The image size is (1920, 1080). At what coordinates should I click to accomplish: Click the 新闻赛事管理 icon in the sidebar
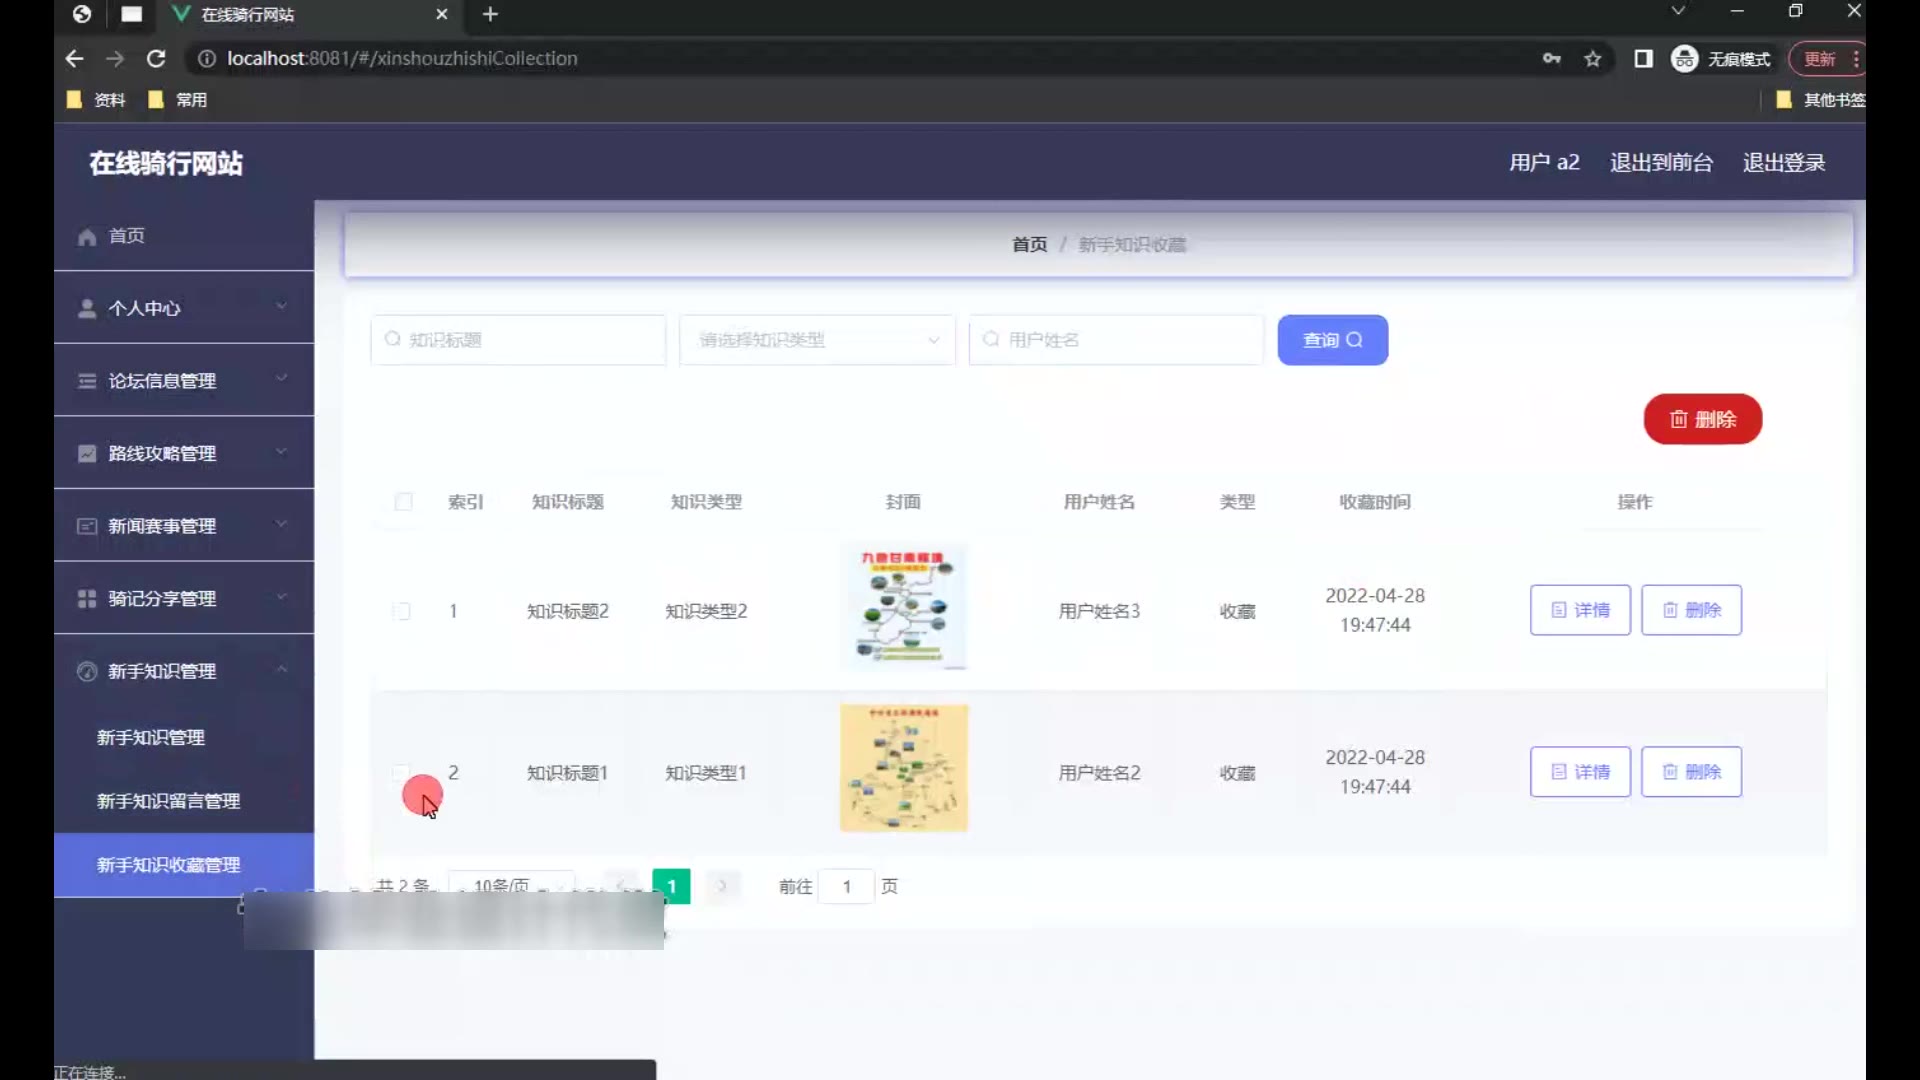pyautogui.click(x=87, y=526)
